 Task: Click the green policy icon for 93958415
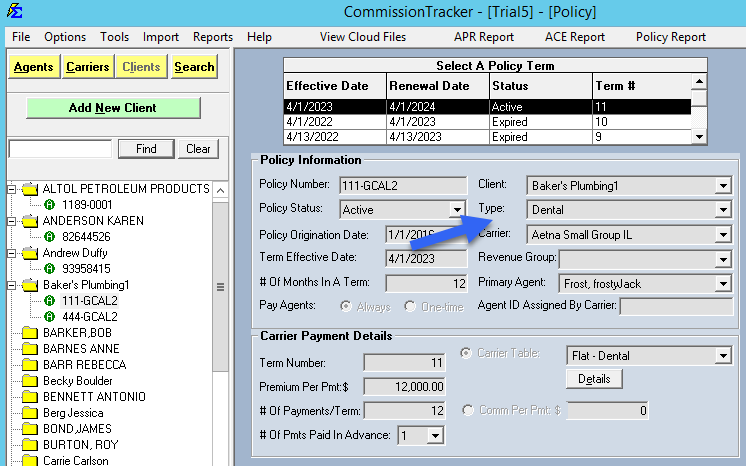tap(49, 269)
